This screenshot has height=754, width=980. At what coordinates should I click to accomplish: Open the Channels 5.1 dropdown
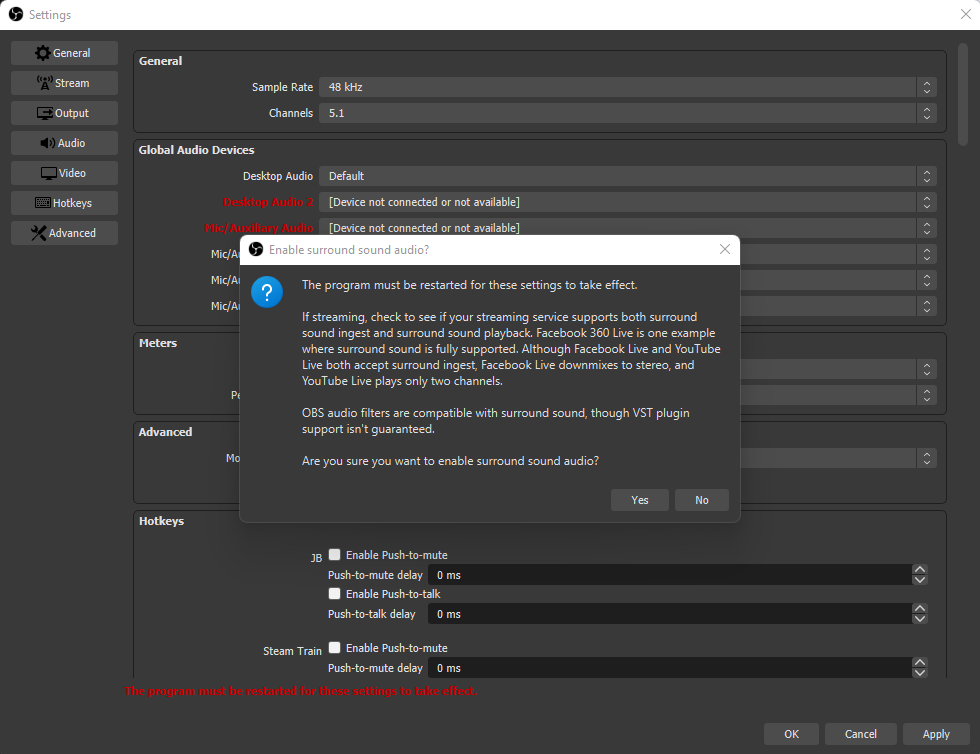[x=627, y=113]
